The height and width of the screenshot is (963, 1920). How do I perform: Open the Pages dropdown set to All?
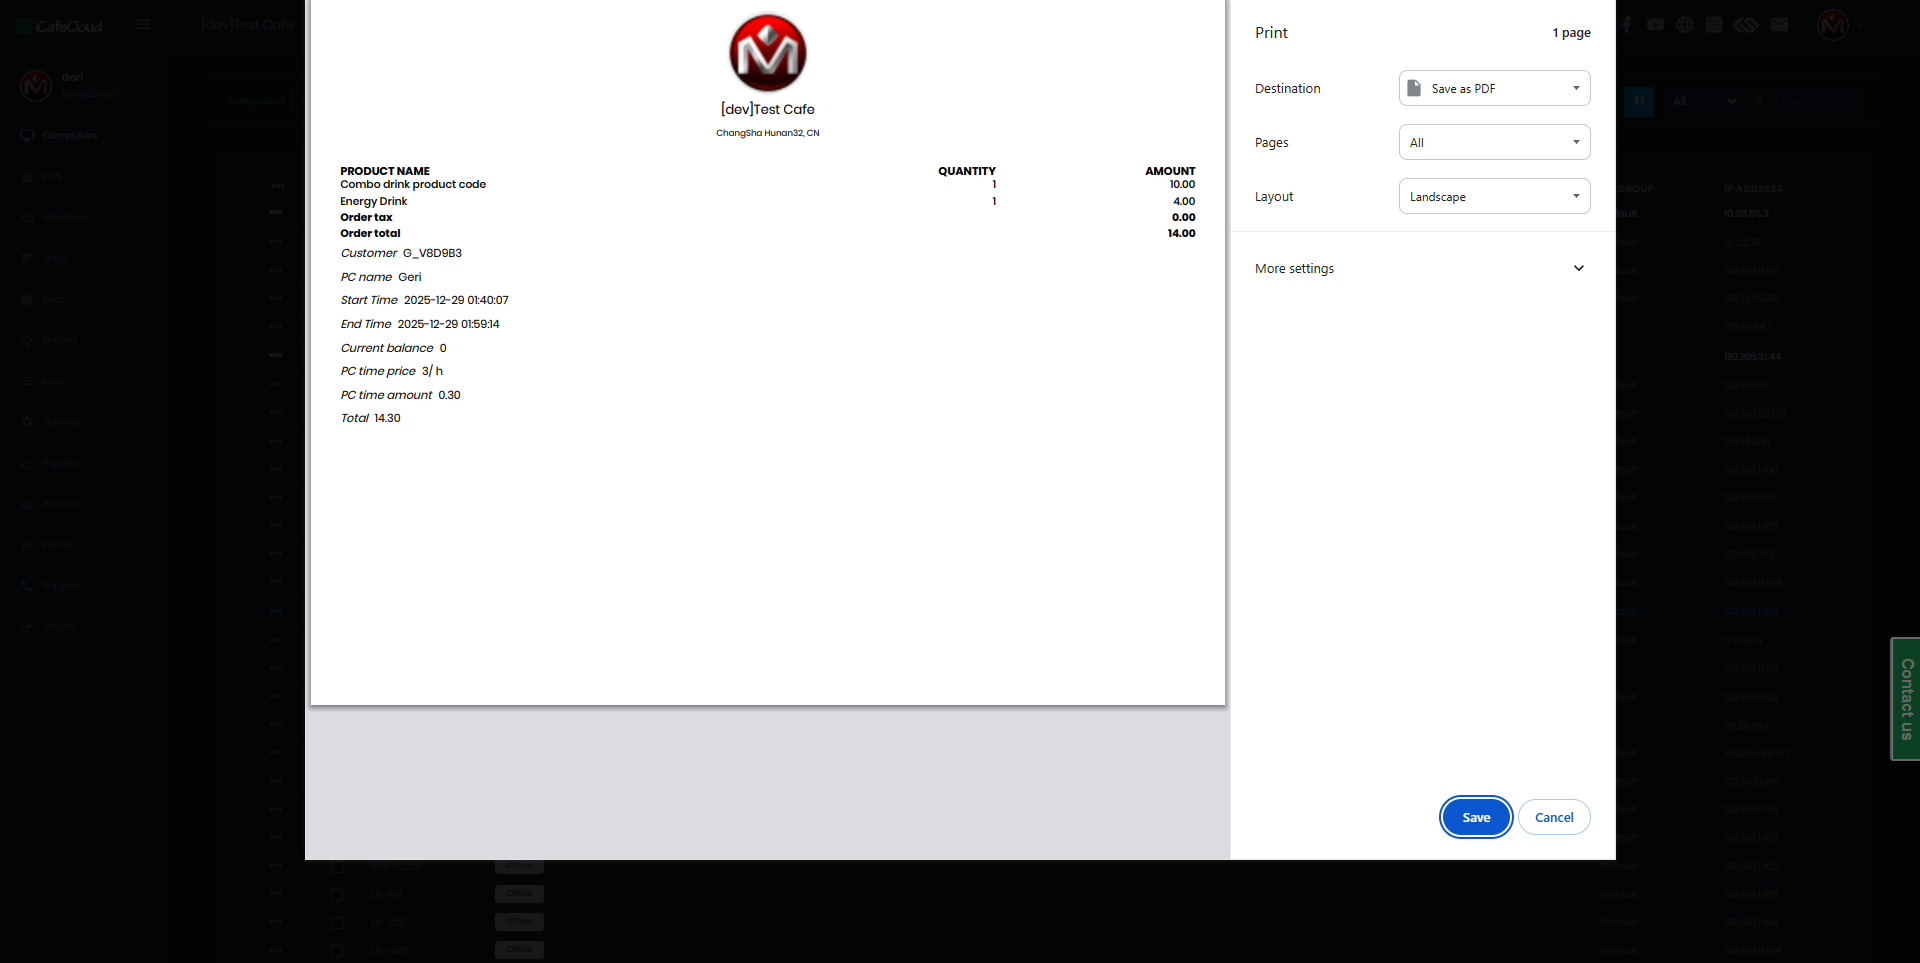(1494, 142)
